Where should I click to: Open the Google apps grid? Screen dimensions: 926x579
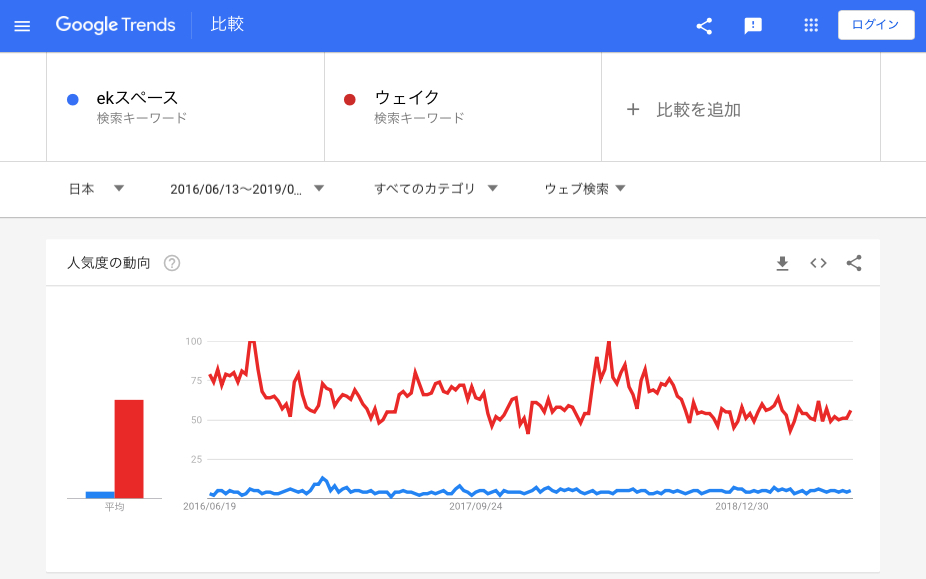(811, 26)
